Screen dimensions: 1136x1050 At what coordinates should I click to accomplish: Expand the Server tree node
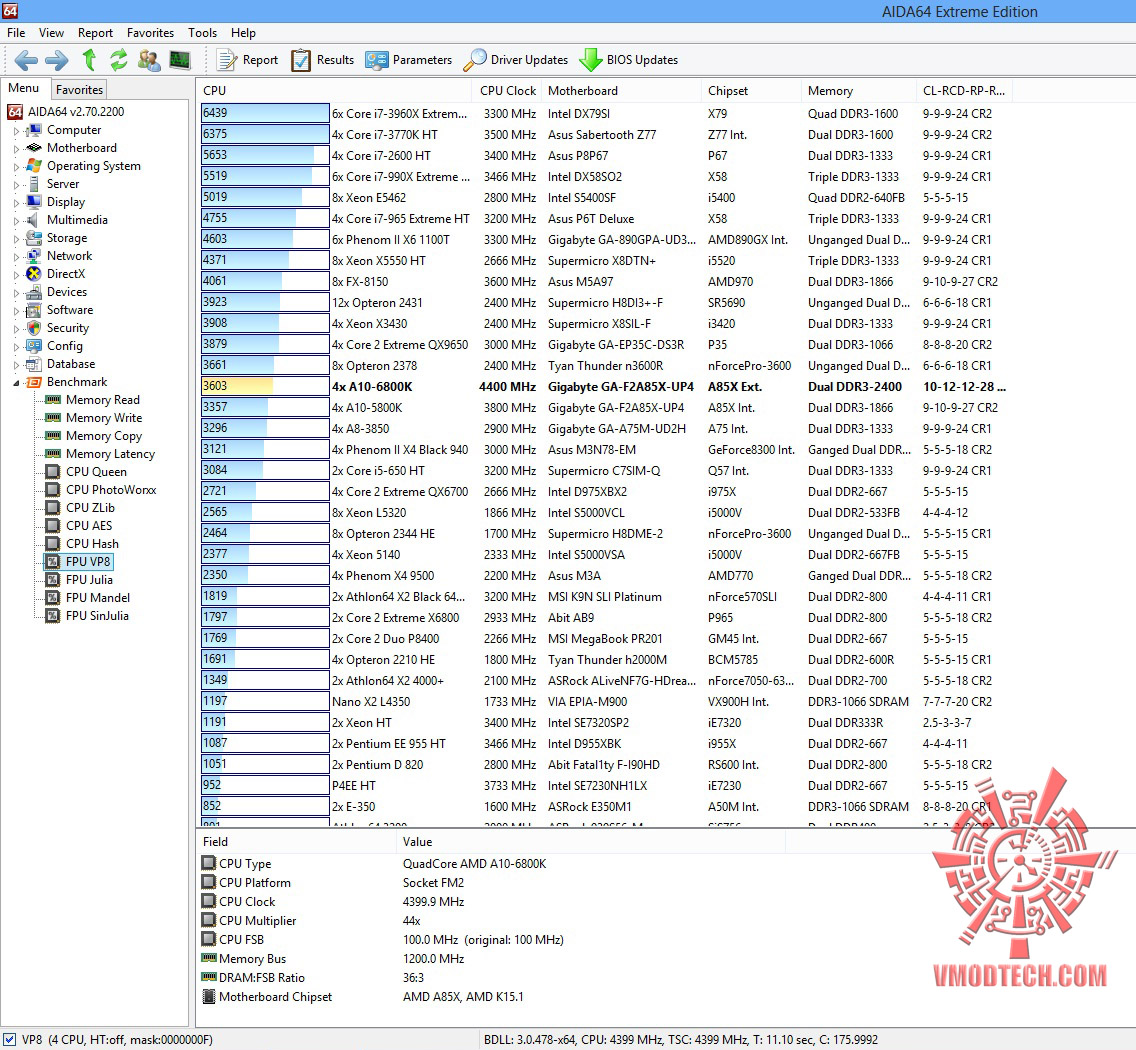tap(17, 186)
